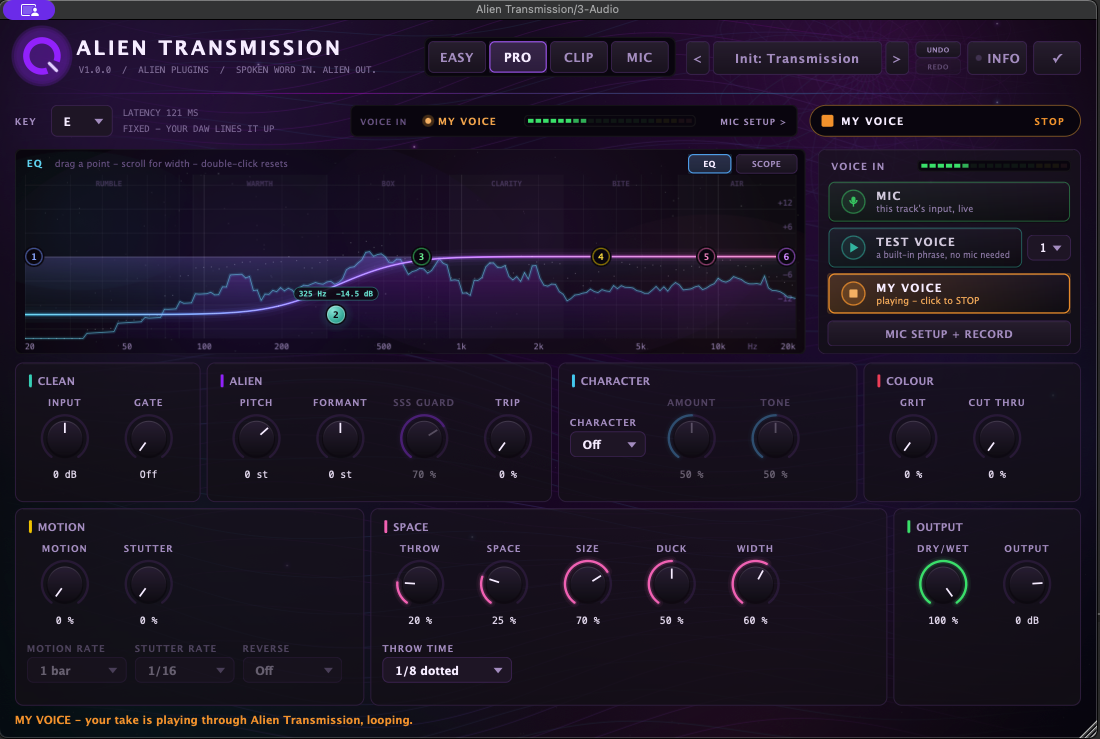
Task: Click the REDO button
Action: point(938,67)
